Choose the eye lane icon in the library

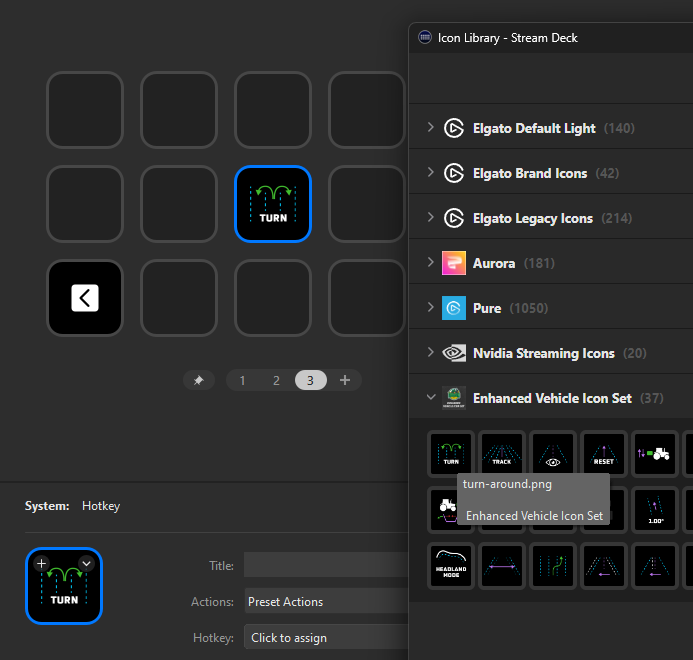point(553,454)
